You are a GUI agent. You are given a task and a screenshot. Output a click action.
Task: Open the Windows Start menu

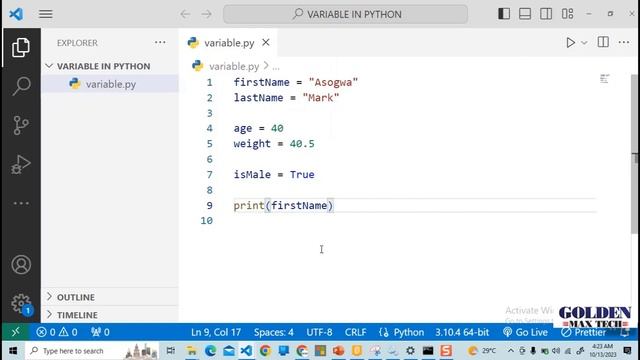(13, 351)
